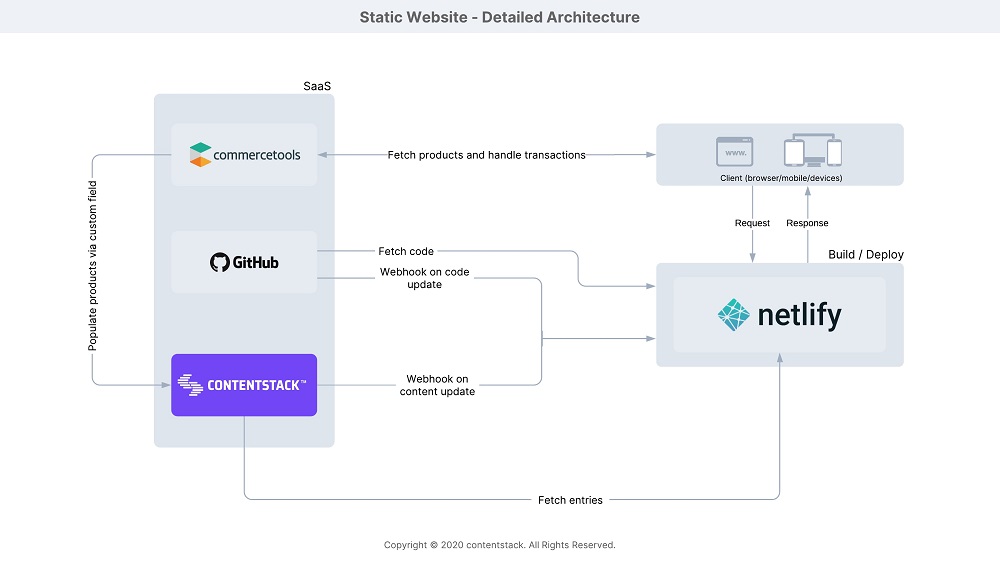
Task: Click the 'Response' arrow label
Action: pos(807,223)
